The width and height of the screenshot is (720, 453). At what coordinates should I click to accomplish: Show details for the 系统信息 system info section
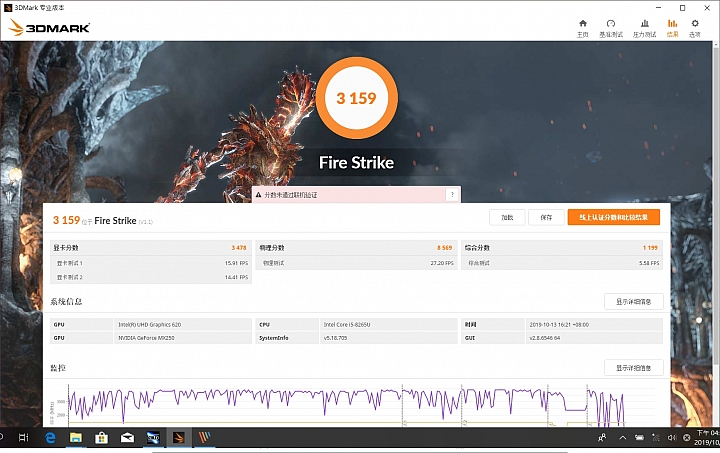tap(634, 302)
